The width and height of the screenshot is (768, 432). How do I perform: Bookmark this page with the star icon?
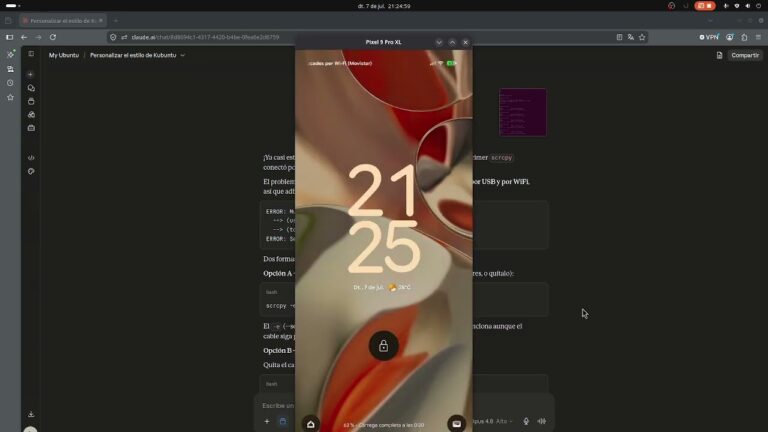tap(642, 37)
